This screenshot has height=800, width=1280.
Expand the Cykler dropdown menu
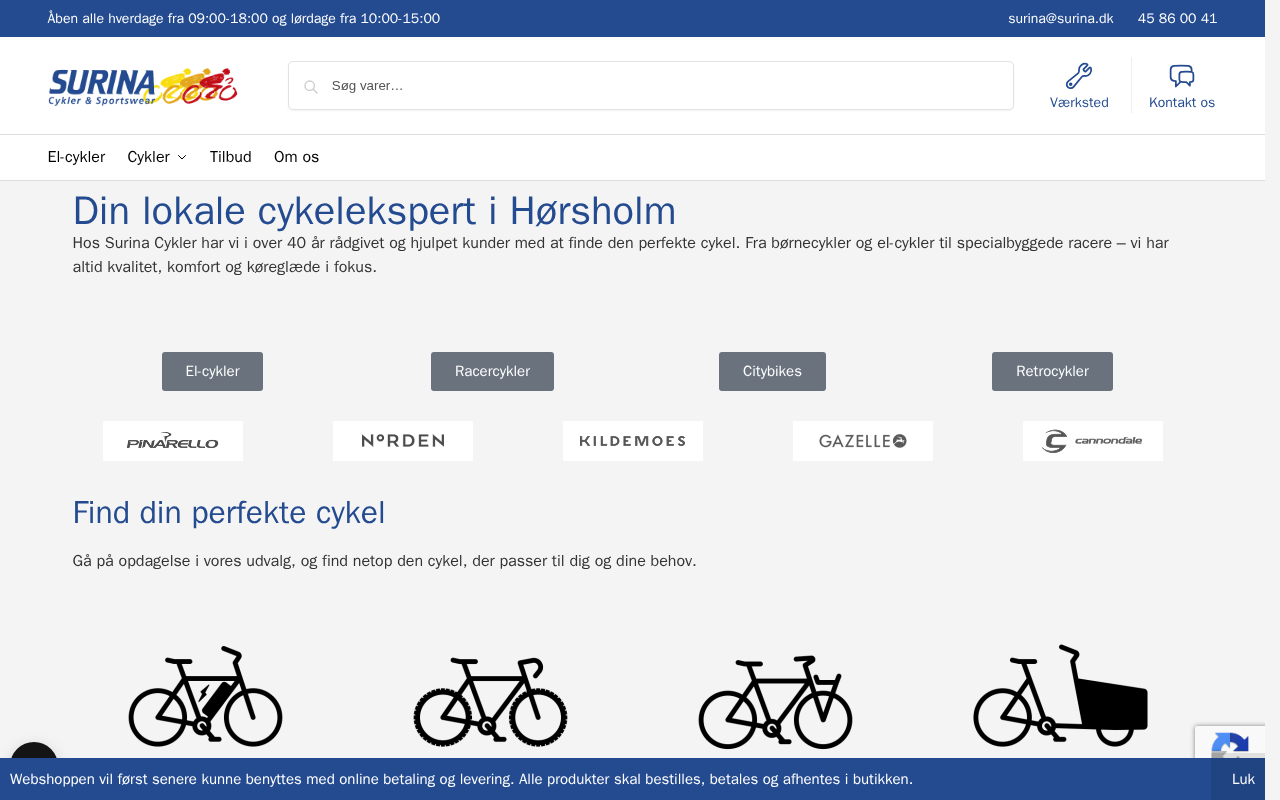[157, 157]
